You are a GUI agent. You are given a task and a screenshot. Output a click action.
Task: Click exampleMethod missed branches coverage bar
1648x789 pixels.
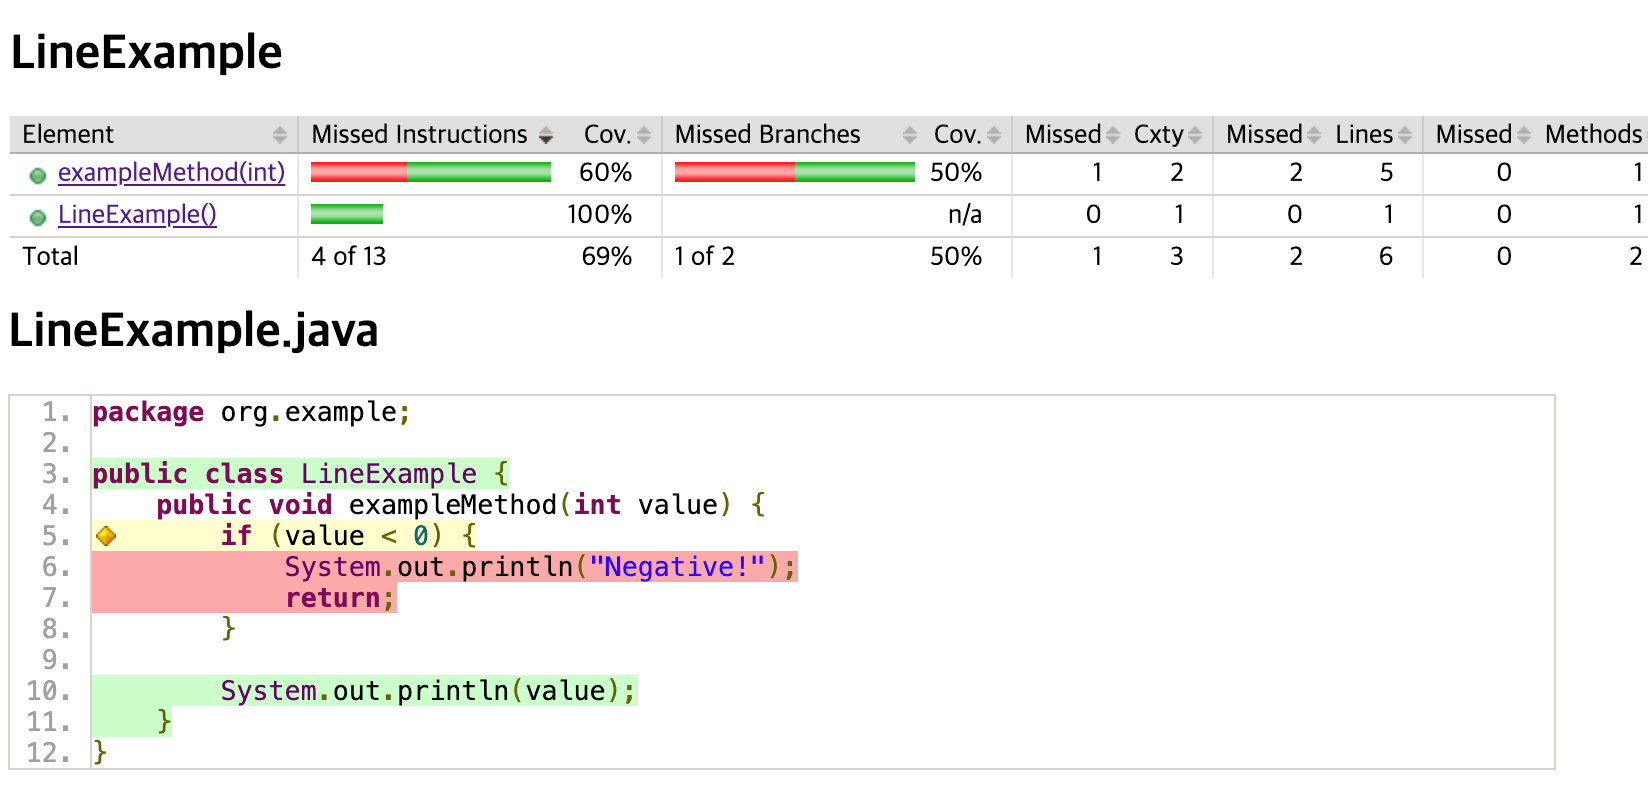click(x=795, y=172)
